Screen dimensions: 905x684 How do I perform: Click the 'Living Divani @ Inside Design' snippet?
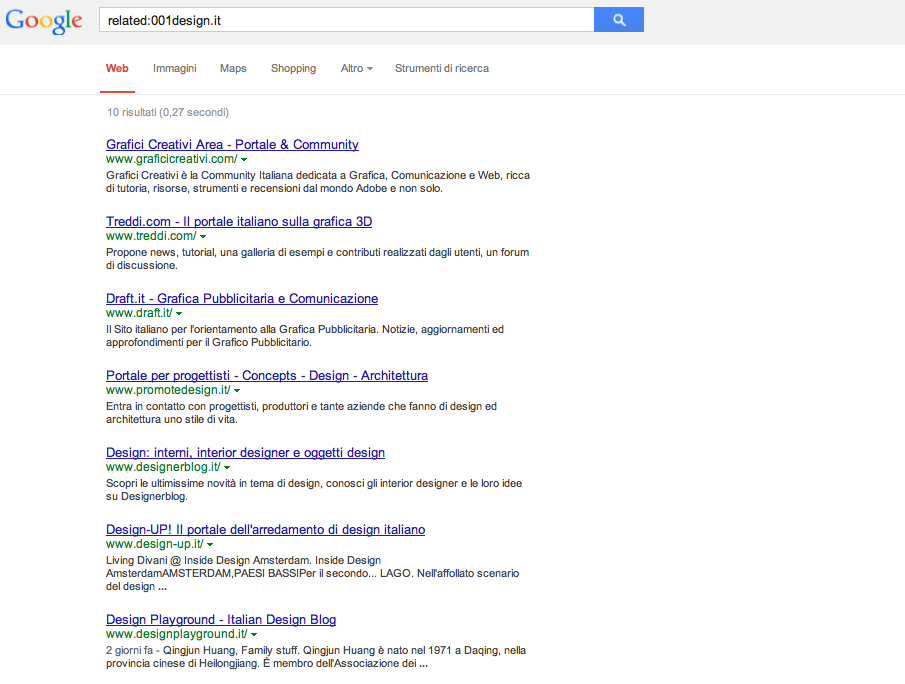point(312,573)
